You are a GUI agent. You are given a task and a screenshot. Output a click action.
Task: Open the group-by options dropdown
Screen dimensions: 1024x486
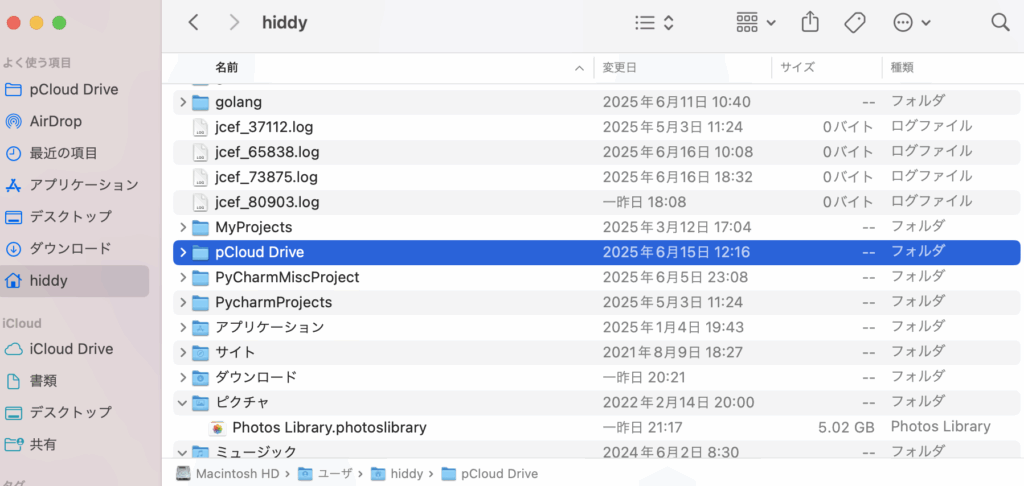[756, 23]
